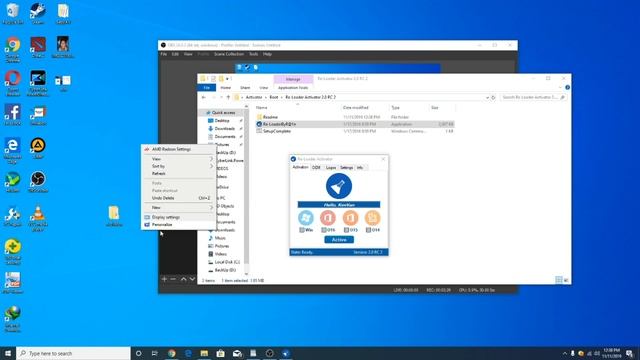Viewport: 640px width, 360px height.
Task: Open the AIMP desktop shortcut
Action: (38, 148)
